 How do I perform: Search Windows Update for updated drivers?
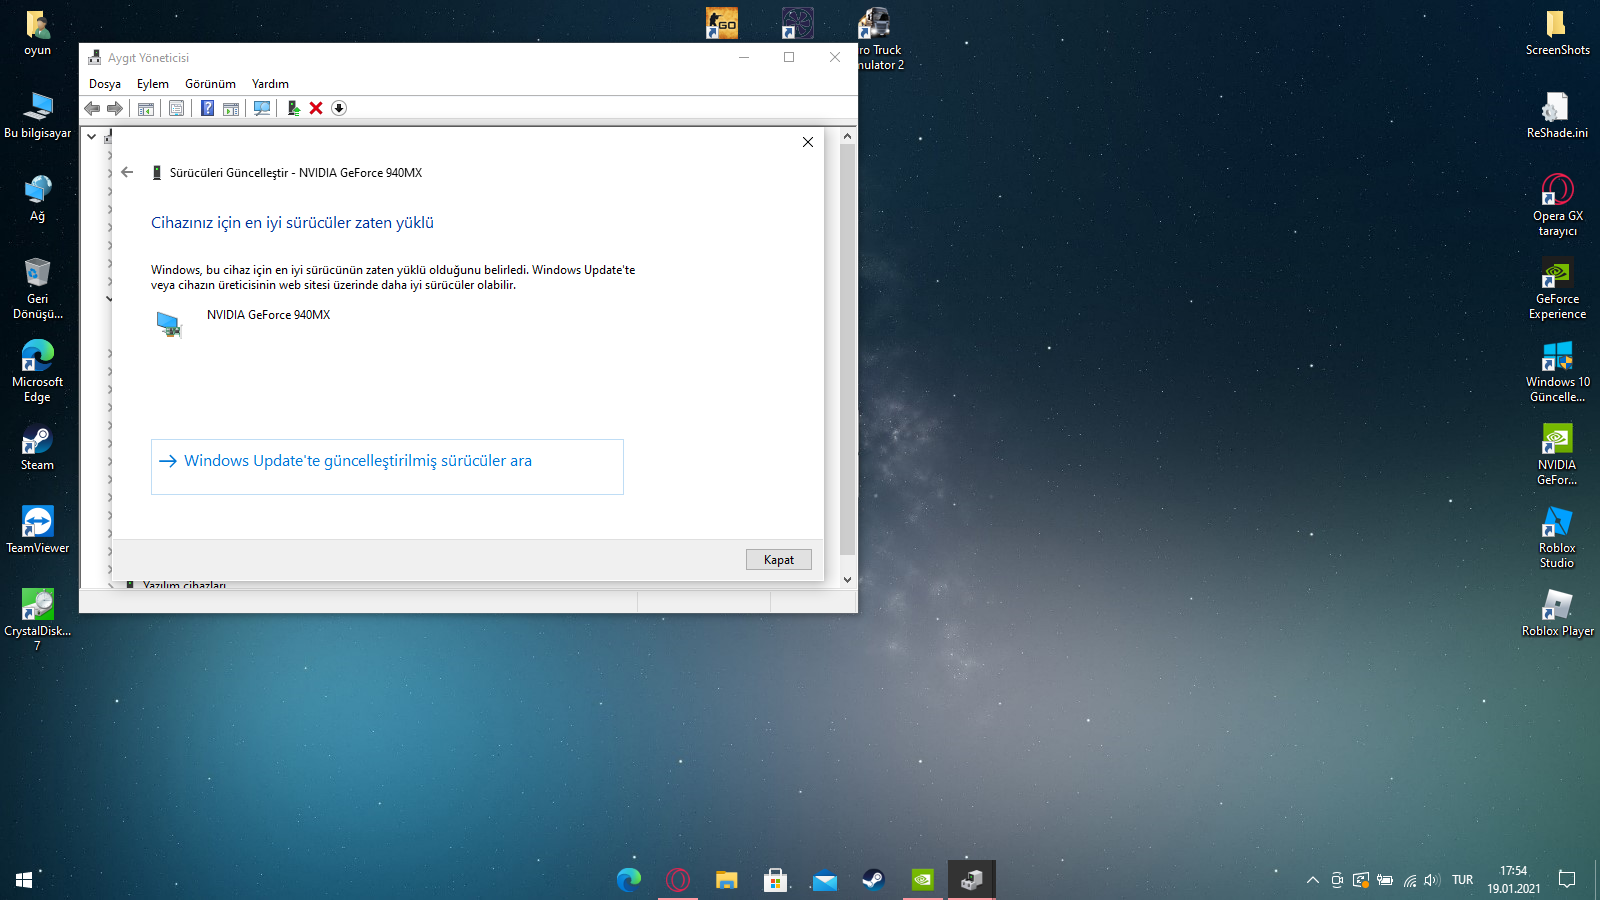[x=387, y=467]
